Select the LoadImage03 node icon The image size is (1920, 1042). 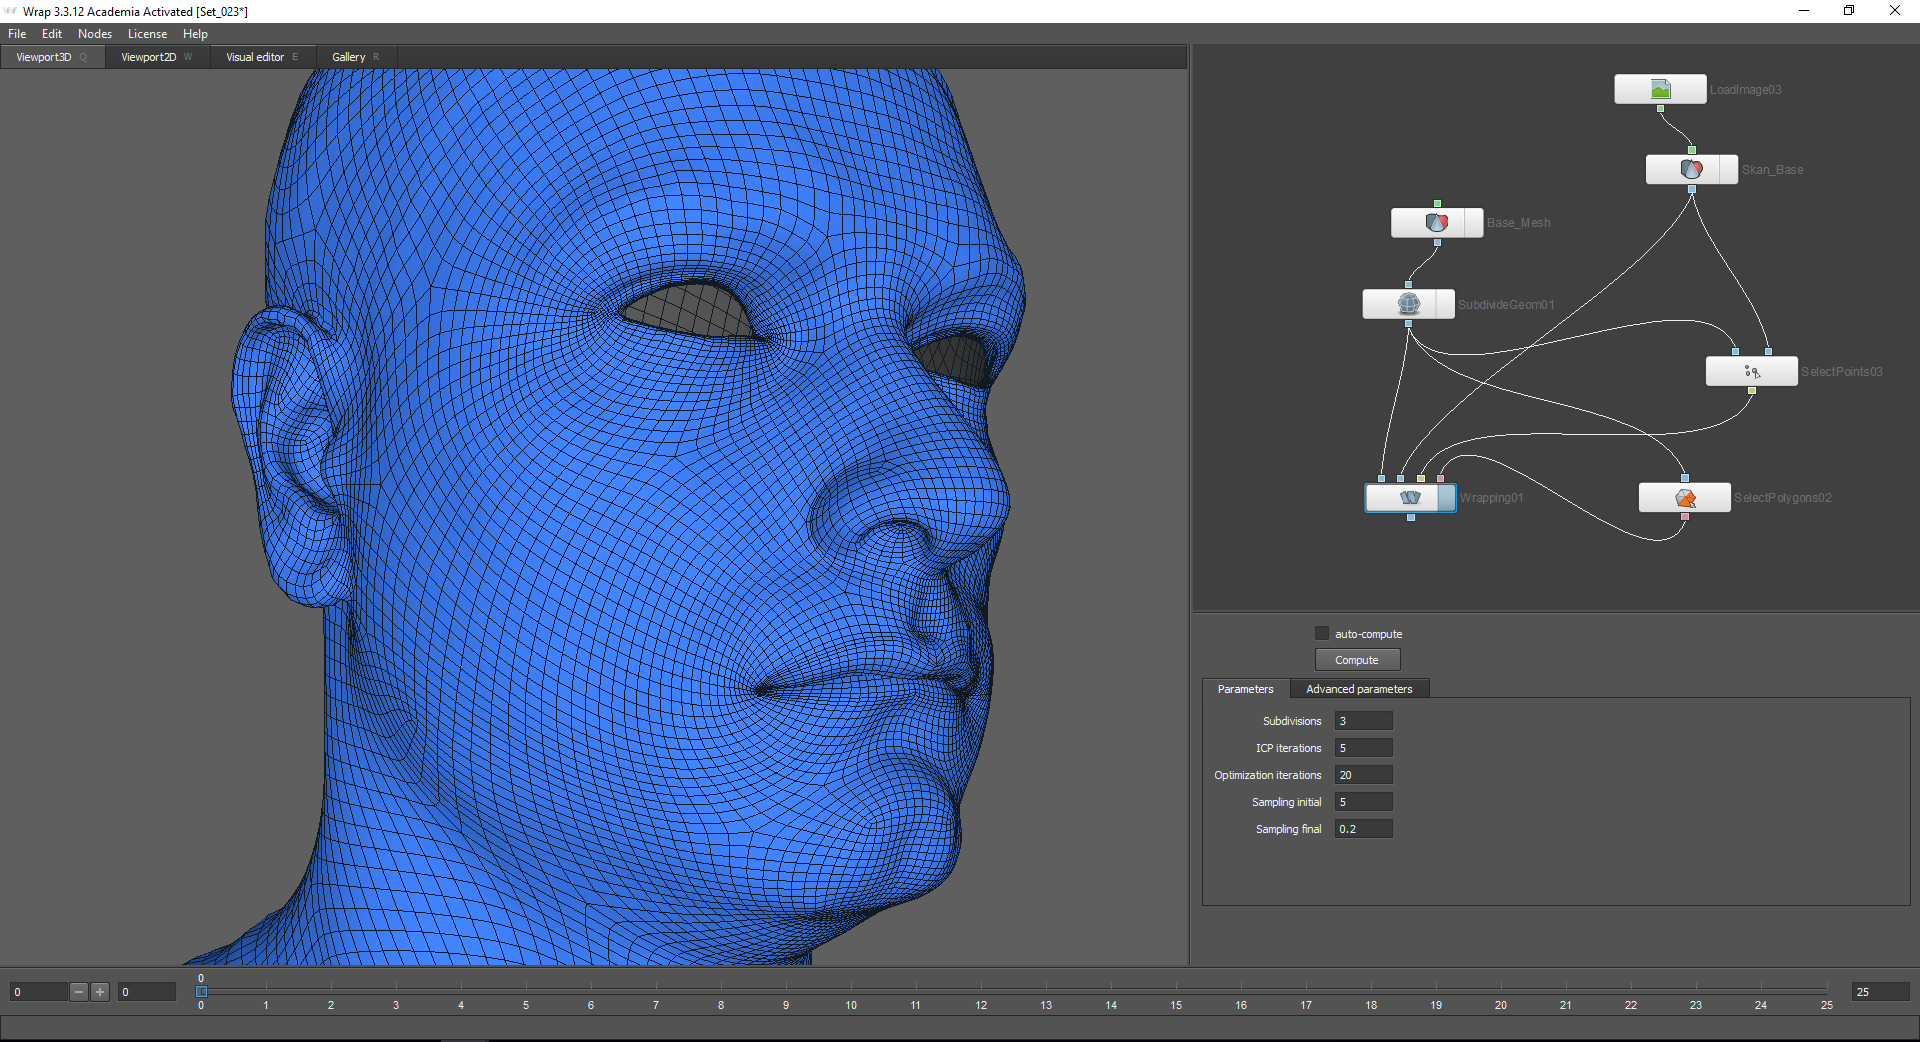click(1660, 90)
